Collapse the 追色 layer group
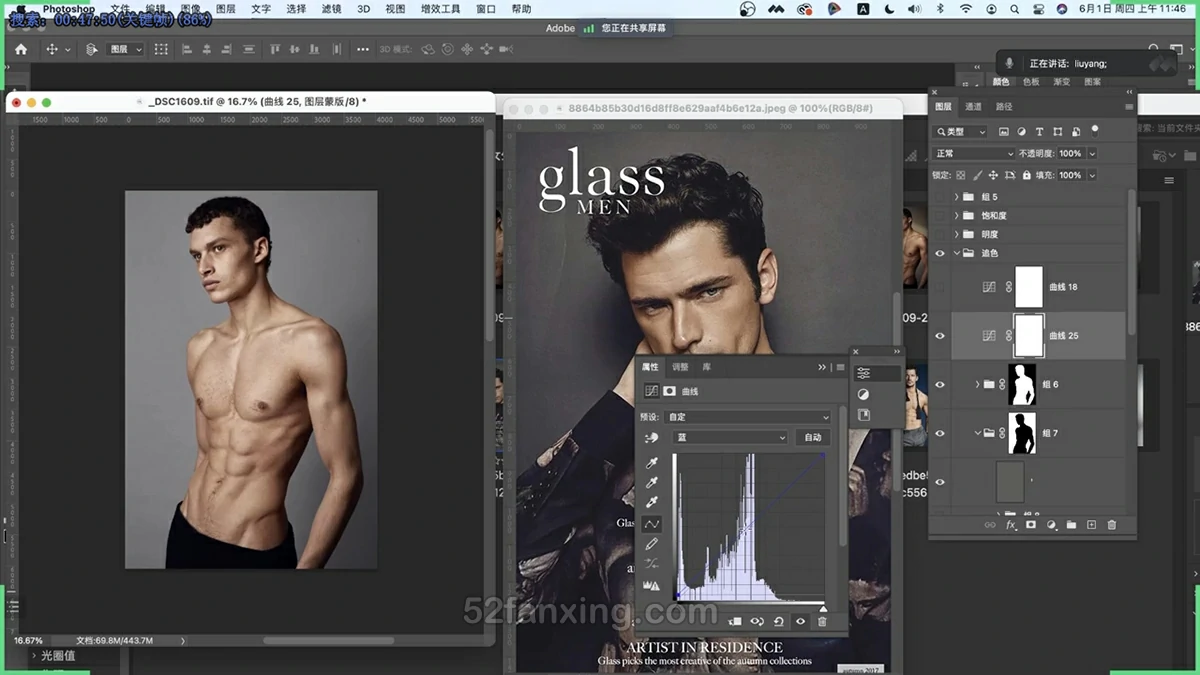Screen dimensions: 1200x675 pos(957,253)
